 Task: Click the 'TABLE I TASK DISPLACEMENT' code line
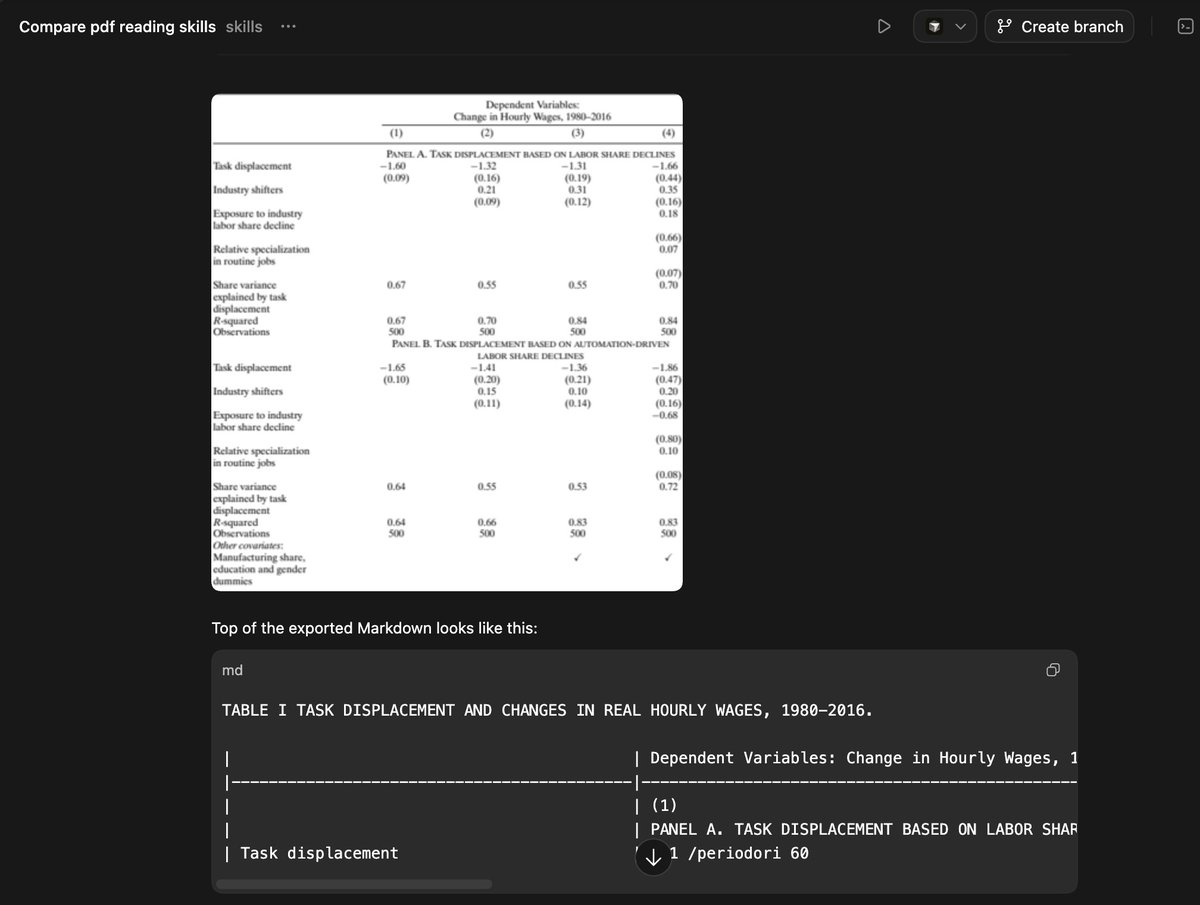click(547, 711)
